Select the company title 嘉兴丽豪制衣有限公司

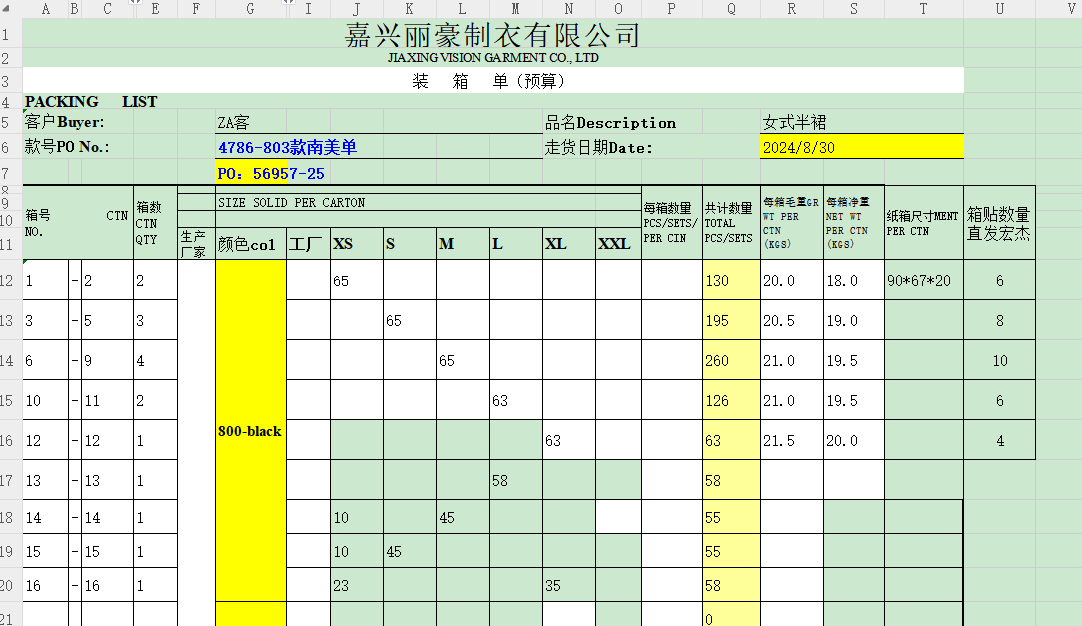coord(492,35)
